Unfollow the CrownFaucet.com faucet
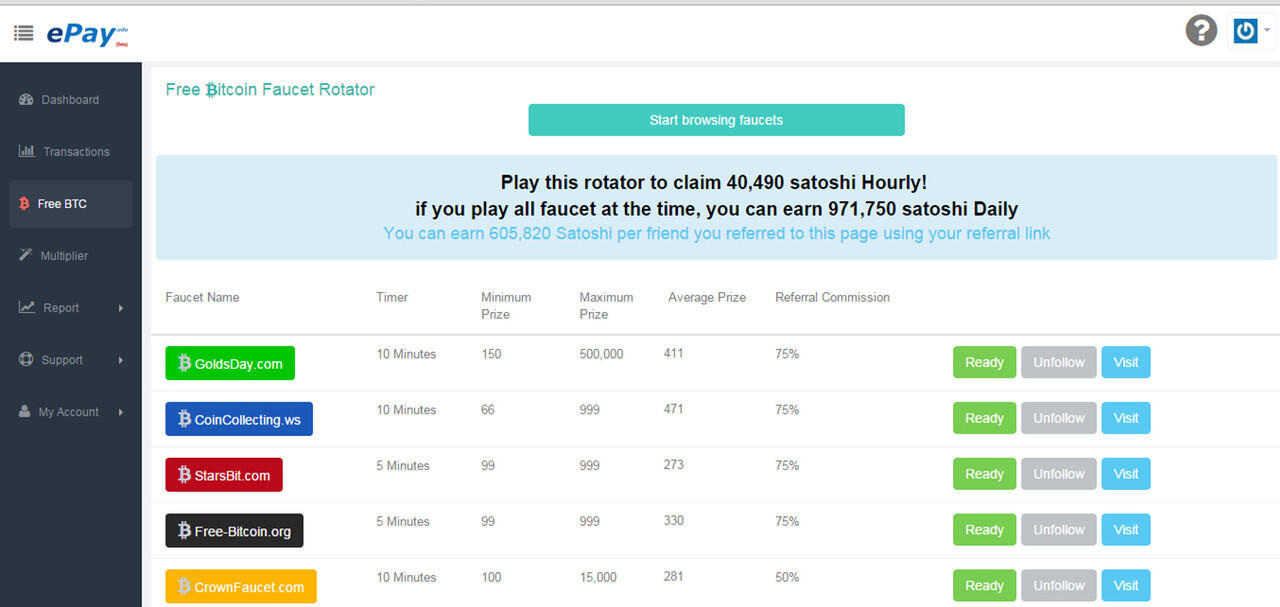 (x=1059, y=586)
